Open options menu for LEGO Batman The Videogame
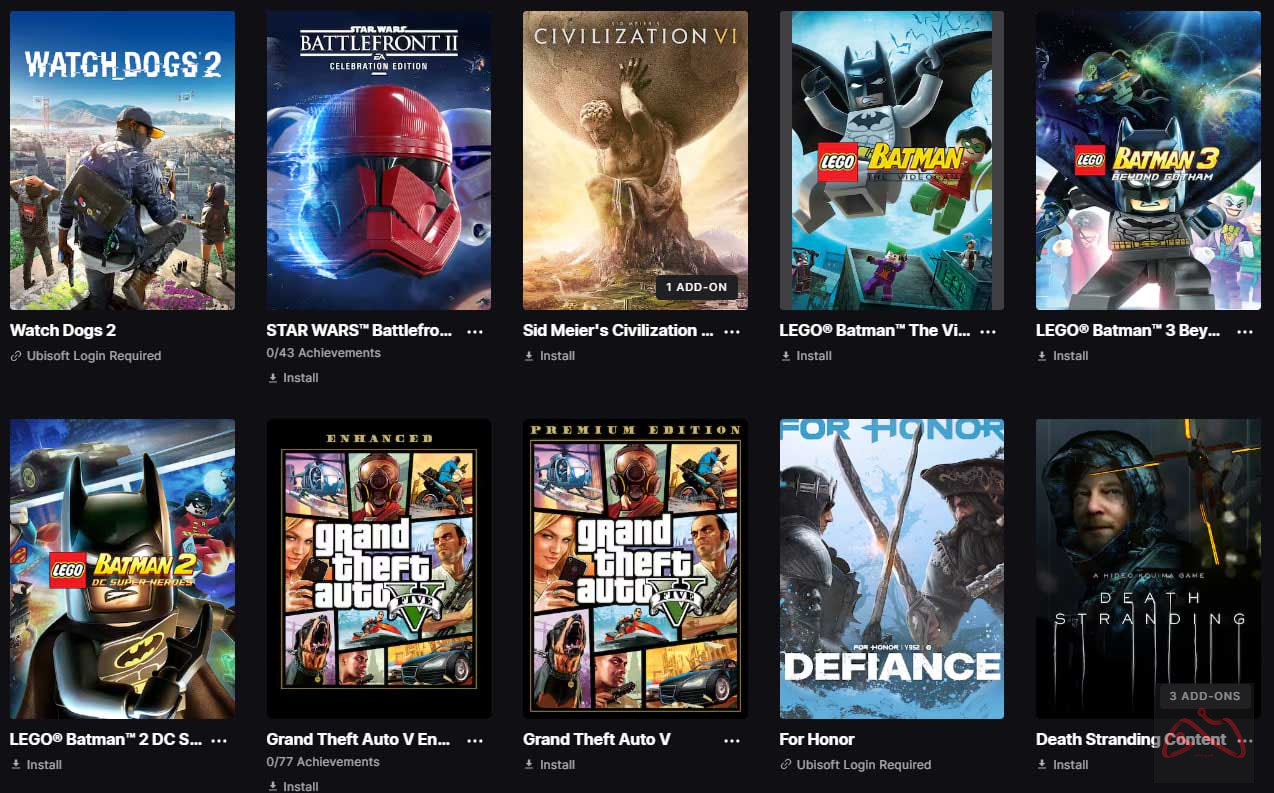 click(988, 331)
